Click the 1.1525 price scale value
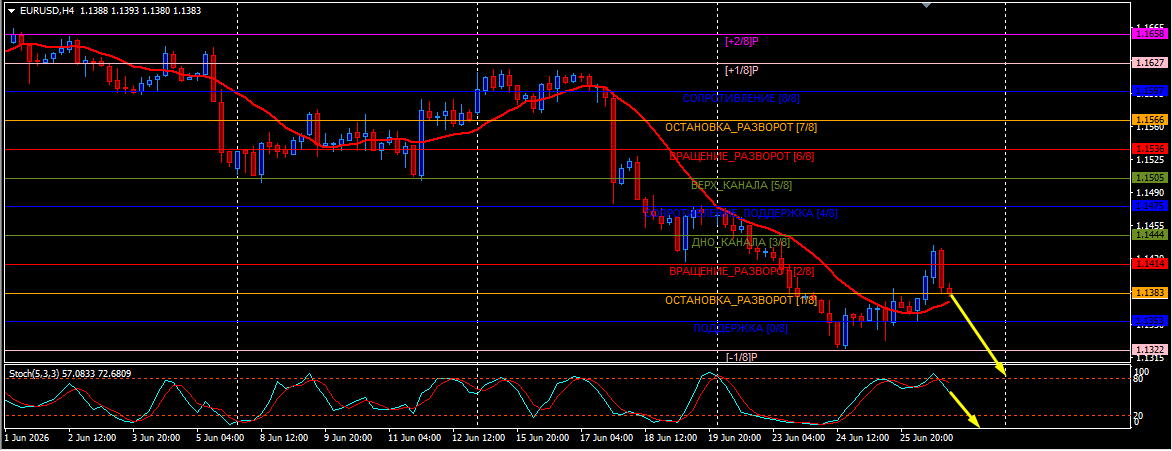 pos(1150,160)
